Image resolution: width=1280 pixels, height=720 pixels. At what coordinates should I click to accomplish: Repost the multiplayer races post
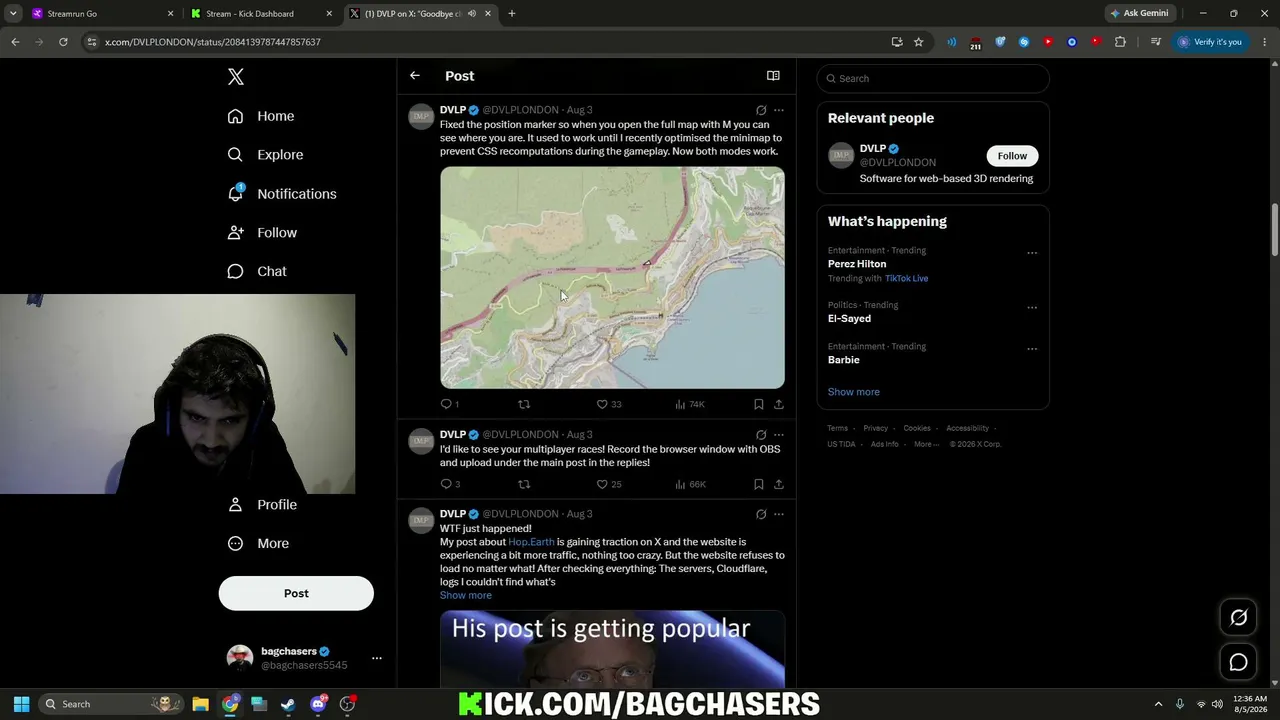pyautogui.click(x=524, y=484)
